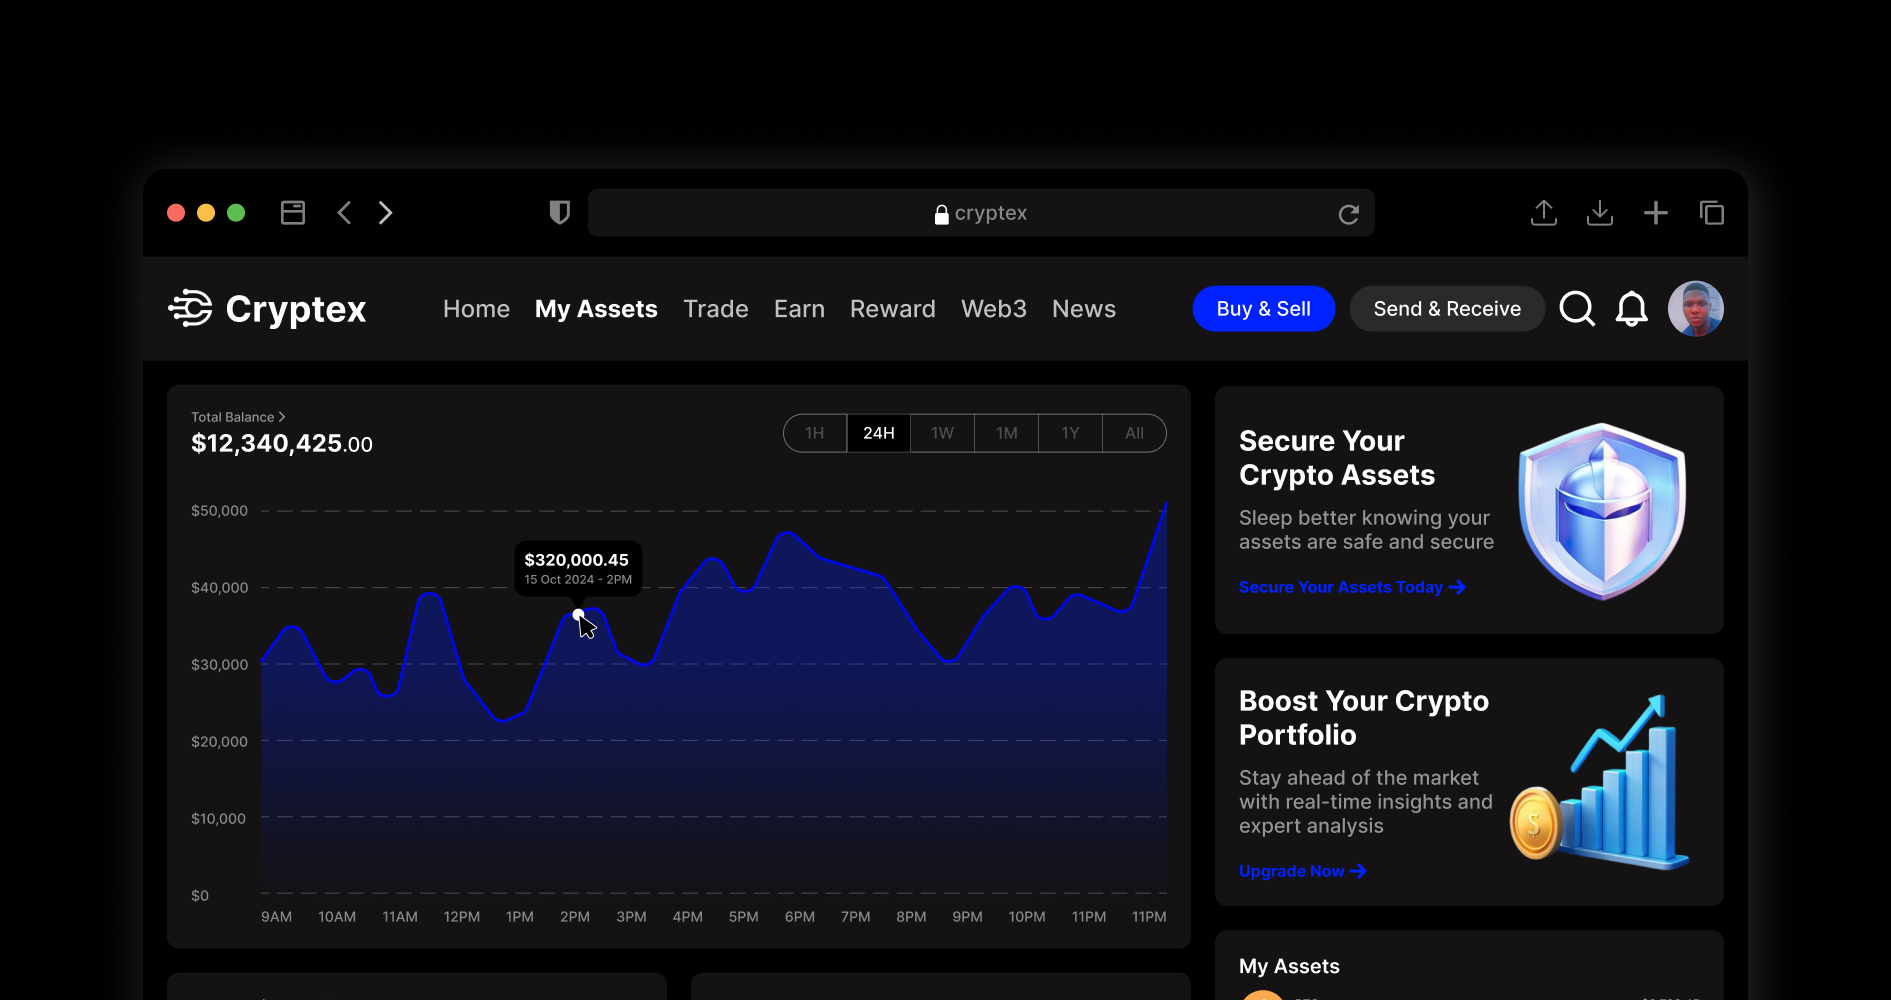1891x1000 pixels.
Task: Open the Upgrade Now link
Action: pyautogui.click(x=1301, y=871)
